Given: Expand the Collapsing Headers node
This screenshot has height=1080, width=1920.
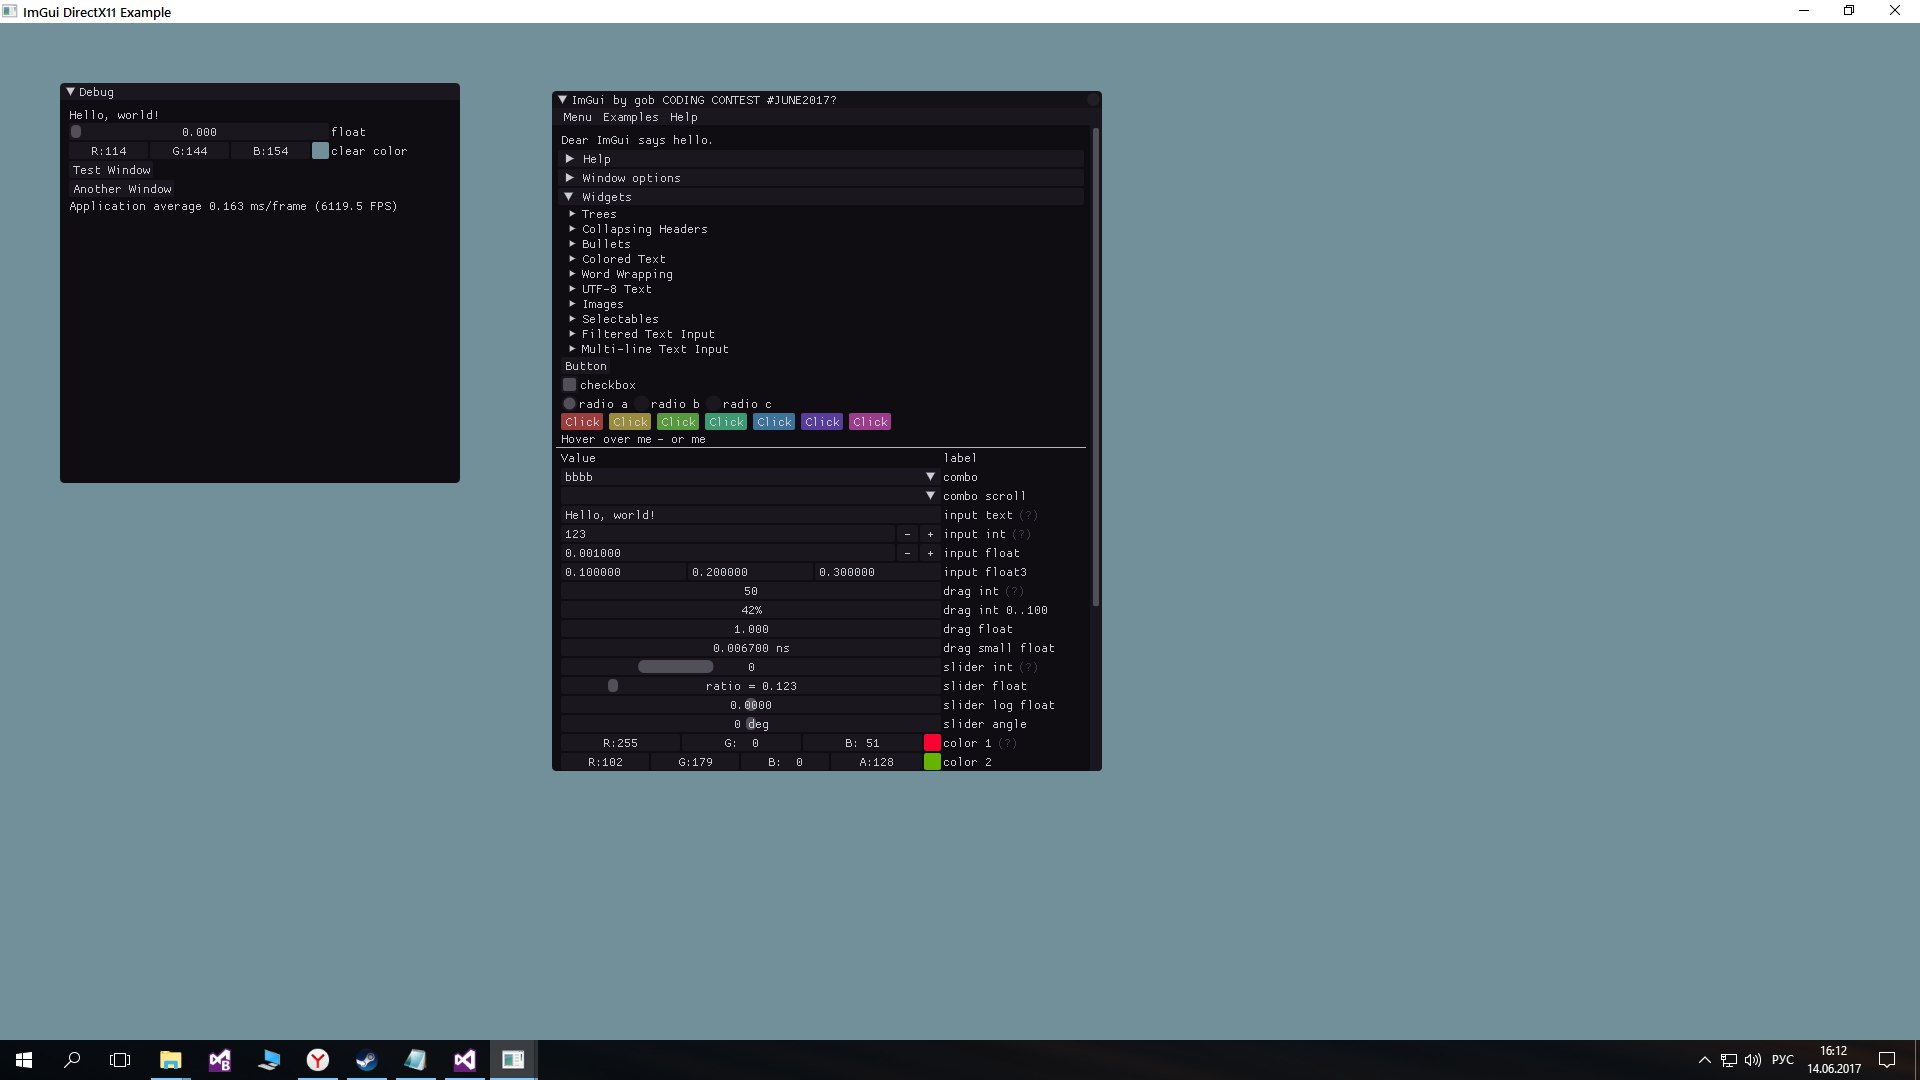Looking at the screenshot, I should tap(638, 229).
